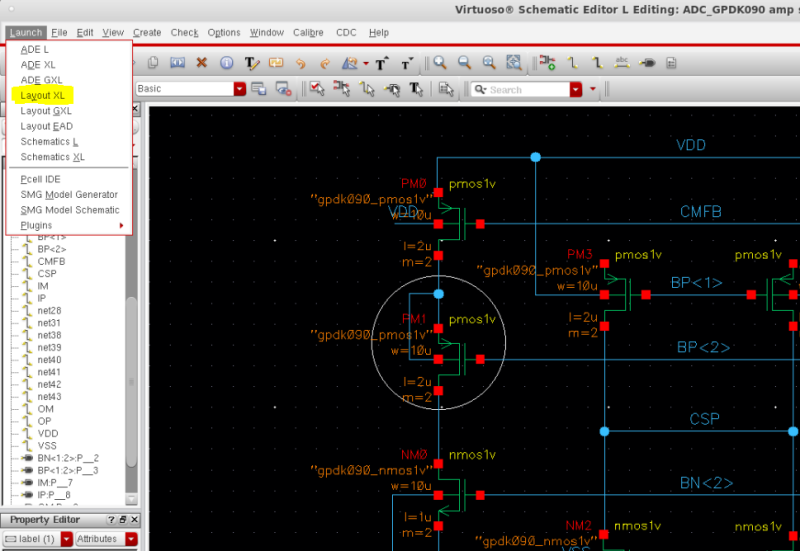Click the select wires filter icon

point(367,89)
